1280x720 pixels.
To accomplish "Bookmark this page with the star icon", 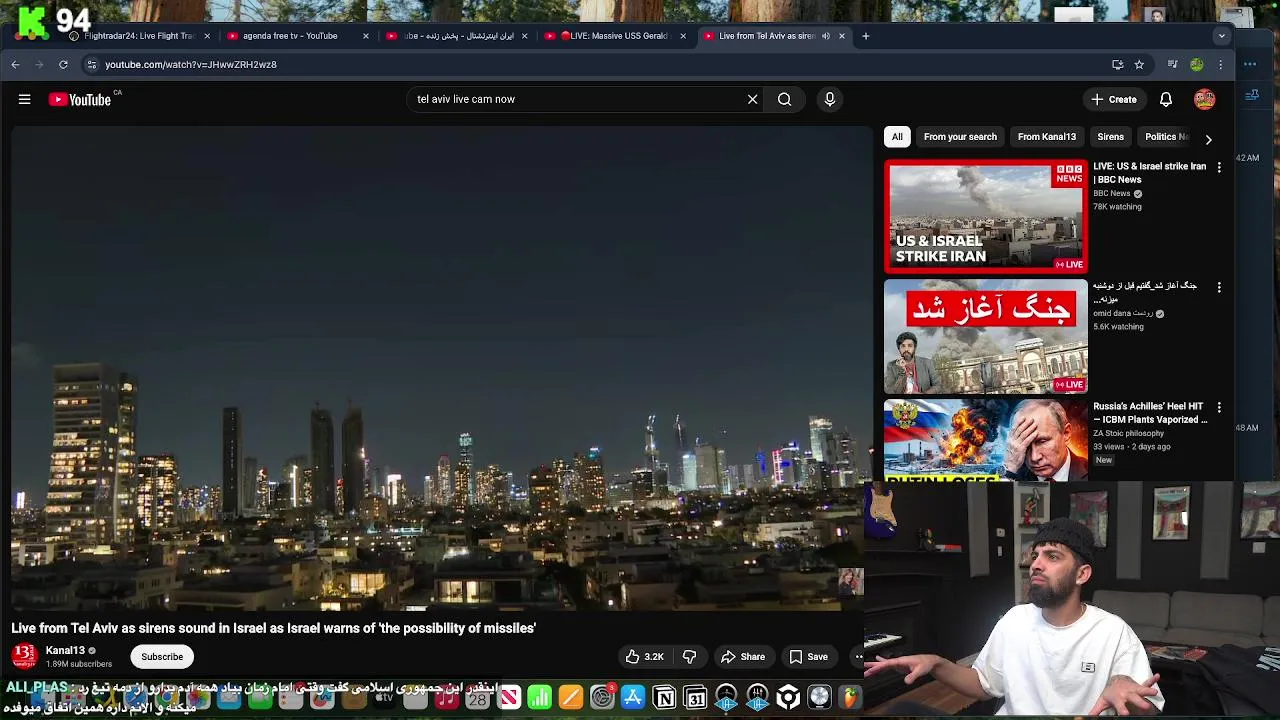I will pyautogui.click(x=1139, y=64).
